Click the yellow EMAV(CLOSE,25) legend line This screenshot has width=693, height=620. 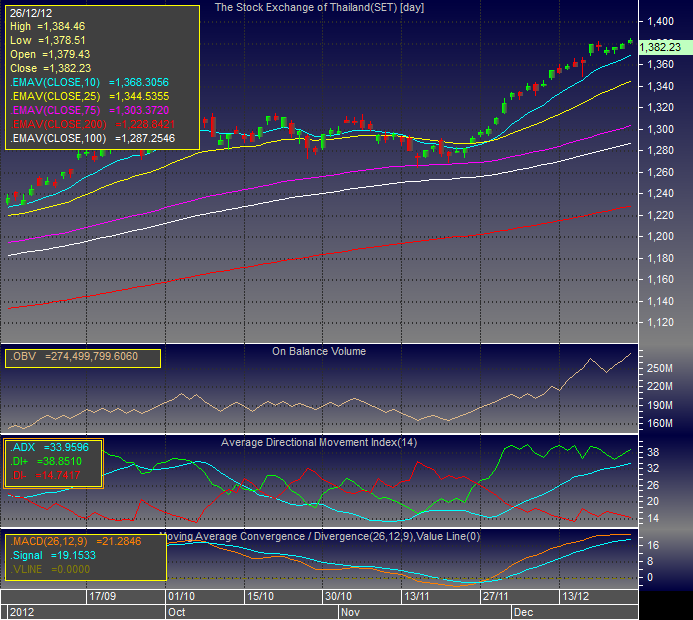click(90, 96)
